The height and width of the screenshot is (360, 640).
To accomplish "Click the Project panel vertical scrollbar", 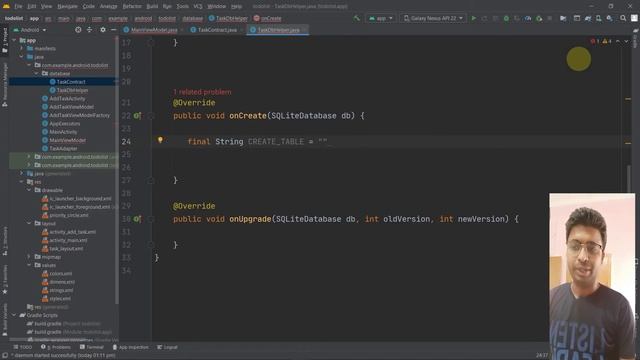I will point(117,171).
